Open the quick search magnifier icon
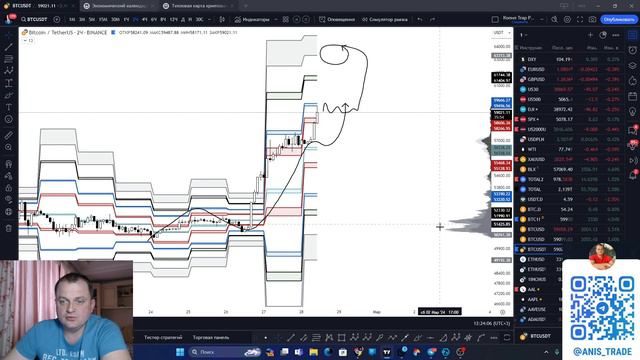 (x=554, y=19)
